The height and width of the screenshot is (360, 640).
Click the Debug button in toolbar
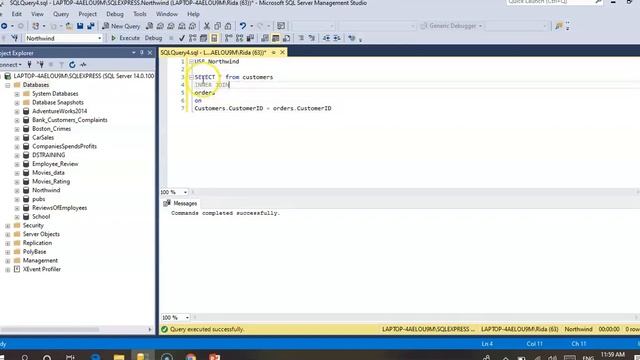coord(153,38)
